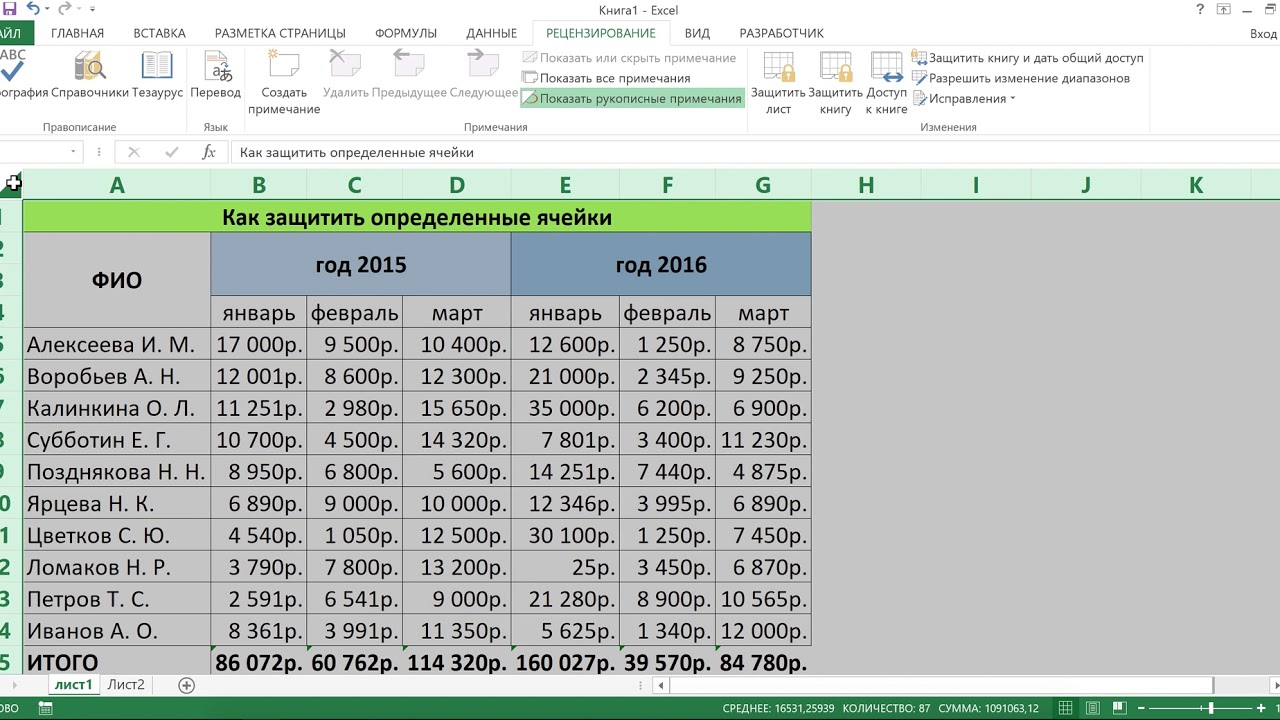Screen dimensions: 1280x720
Task: Click the Insert Function fx button
Action: [x=208, y=152]
